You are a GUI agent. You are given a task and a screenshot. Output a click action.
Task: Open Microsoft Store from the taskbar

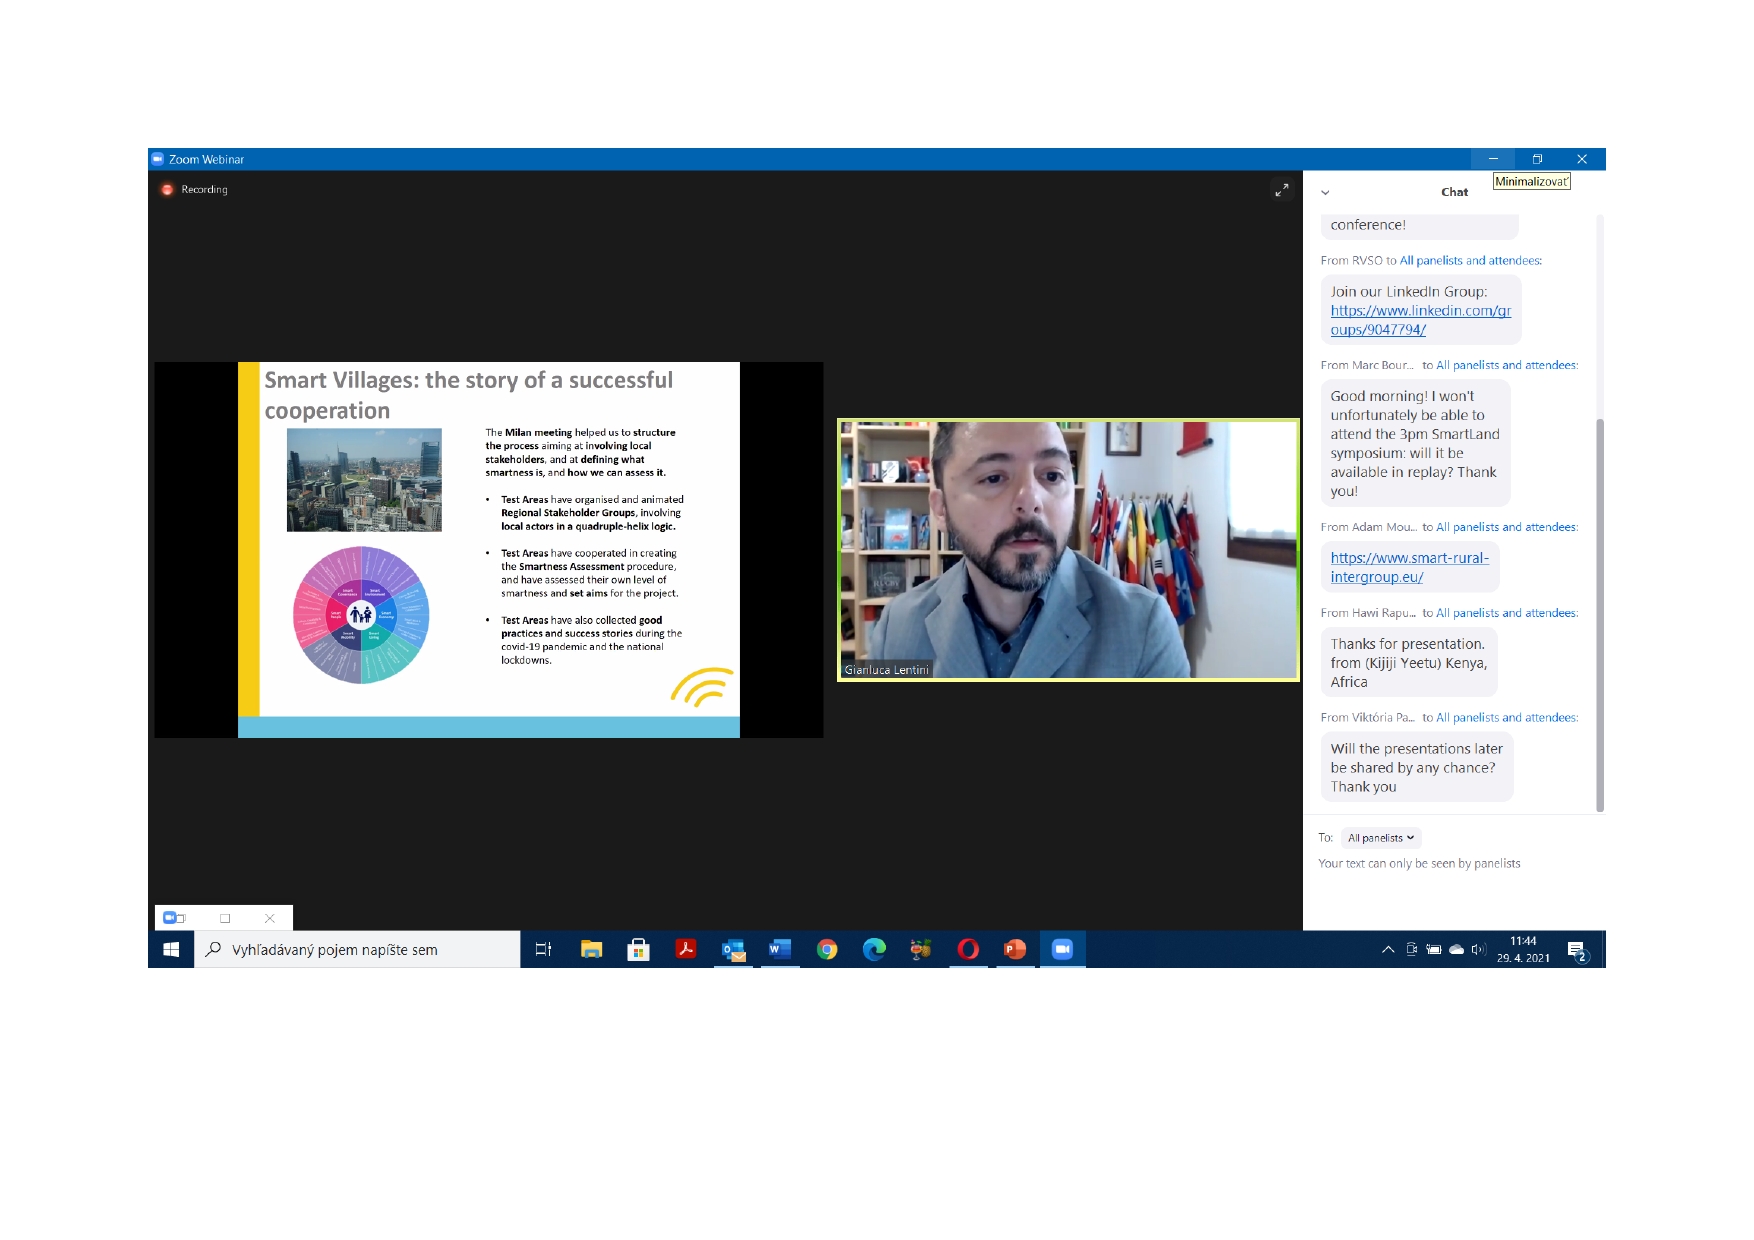pyautogui.click(x=638, y=949)
